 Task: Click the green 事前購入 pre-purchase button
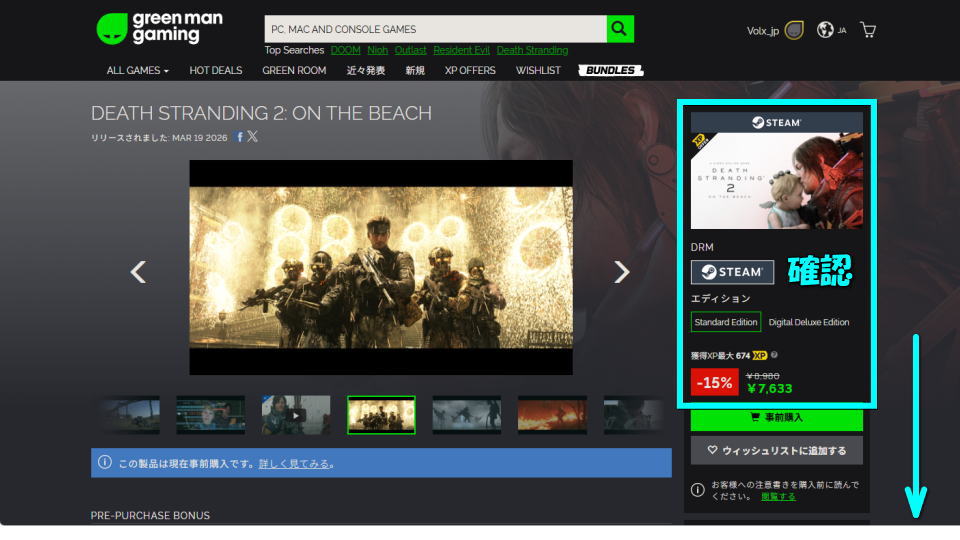tap(776, 418)
